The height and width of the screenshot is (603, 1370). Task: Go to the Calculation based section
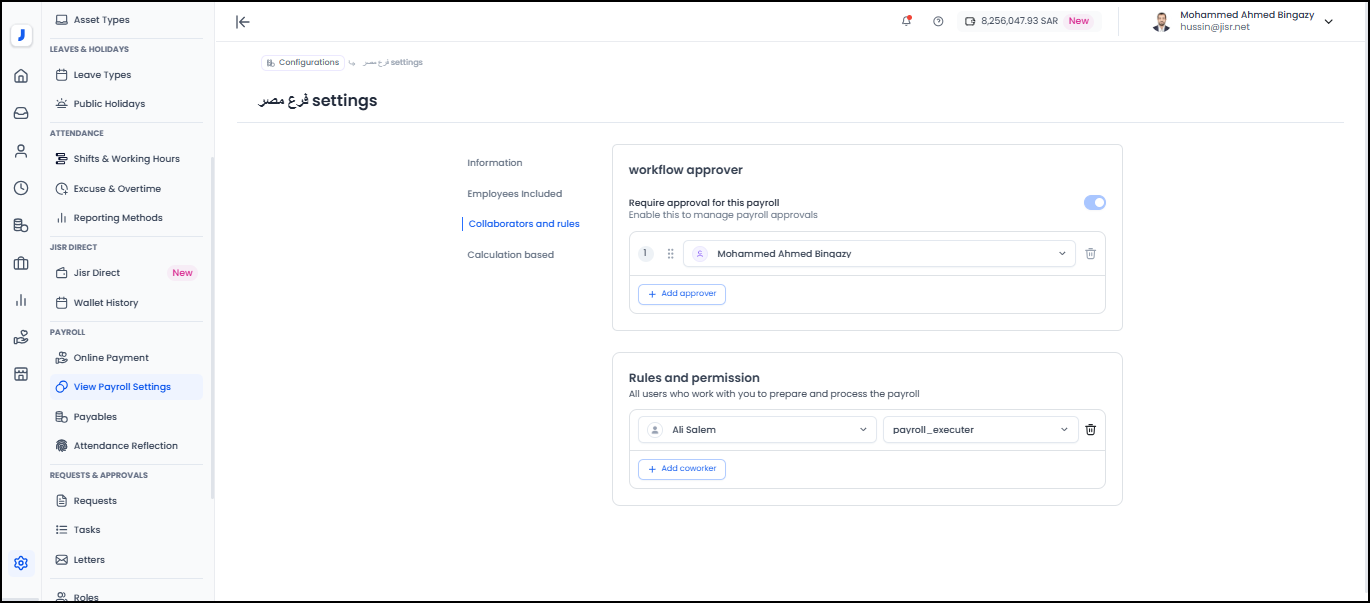510,255
